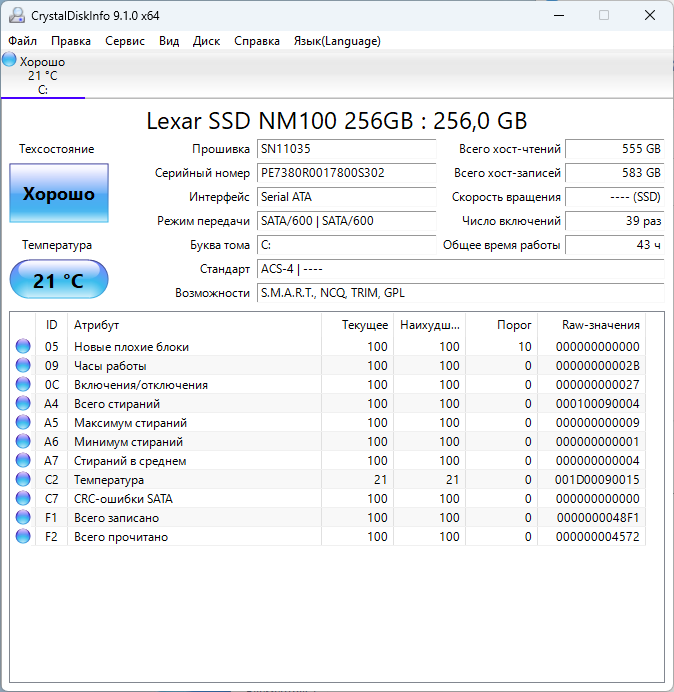This screenshot has height=692, width=674.
Task: Click the blue Хорошо health status button
Action: tap(59, 194)
